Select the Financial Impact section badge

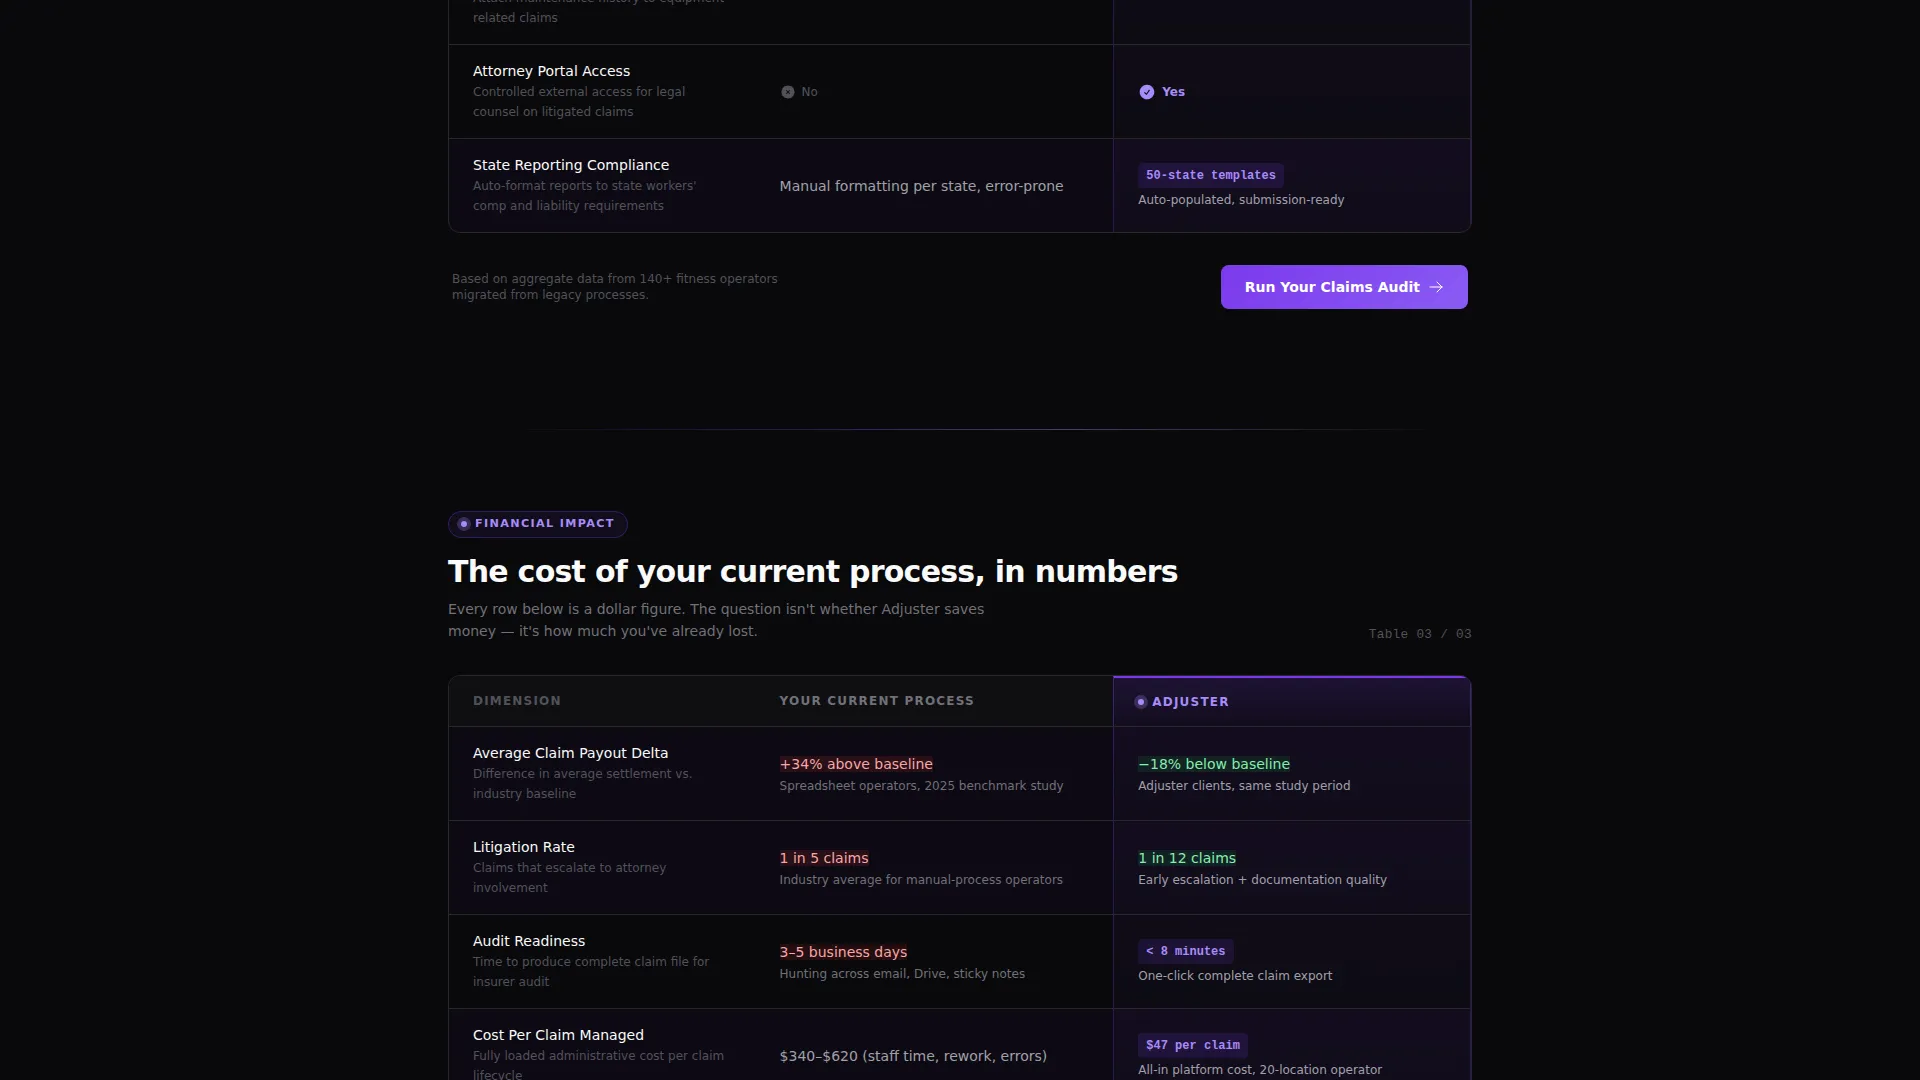(538, 524)
